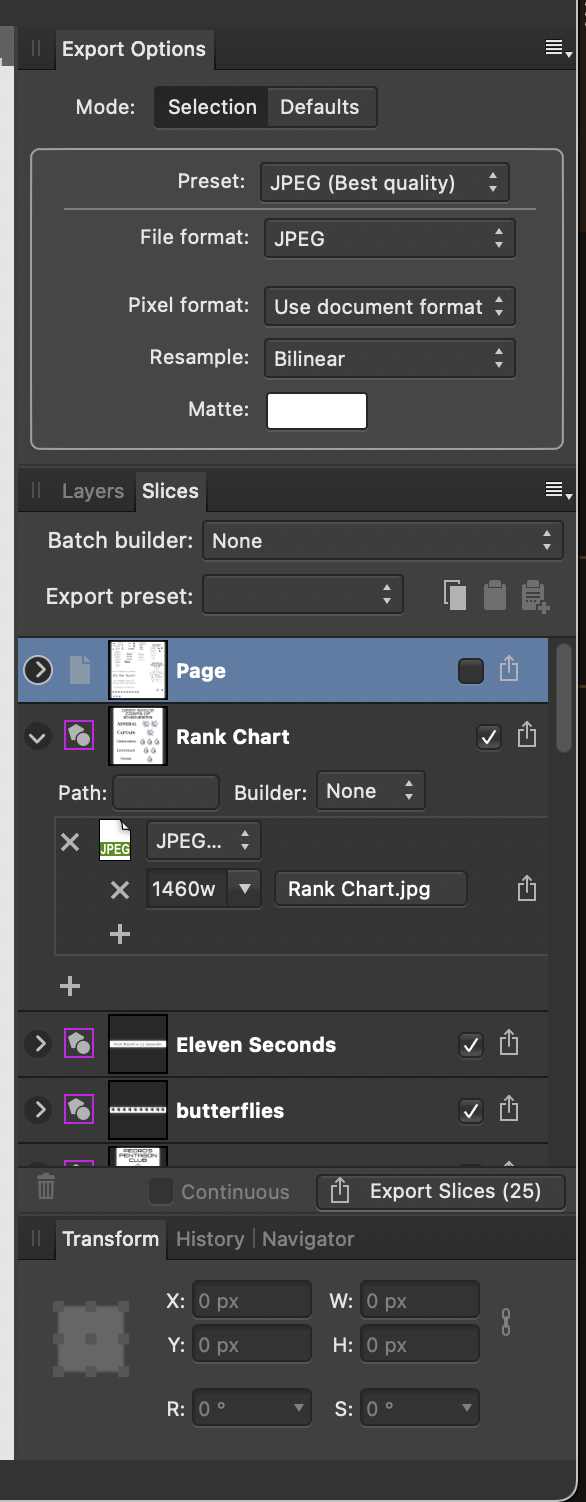Delete slice with the trash icon
This screenshot has width=586, height=1502.
(x=46, y=1187)
